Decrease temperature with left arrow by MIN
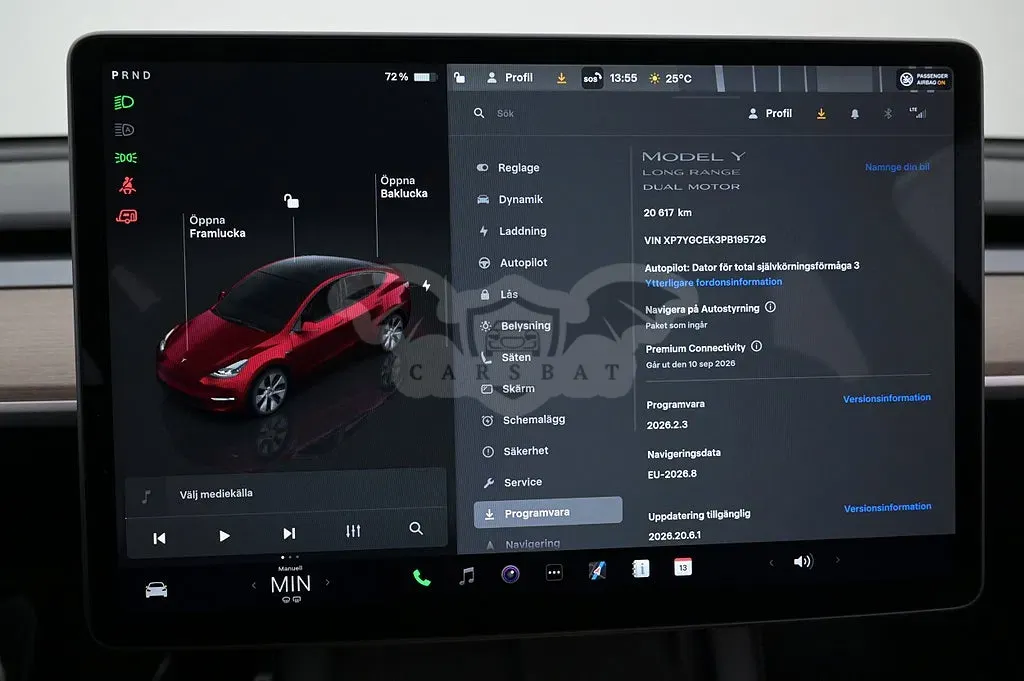The width and height of the screenshot is (1024, 681). click(x=254, y=585)
